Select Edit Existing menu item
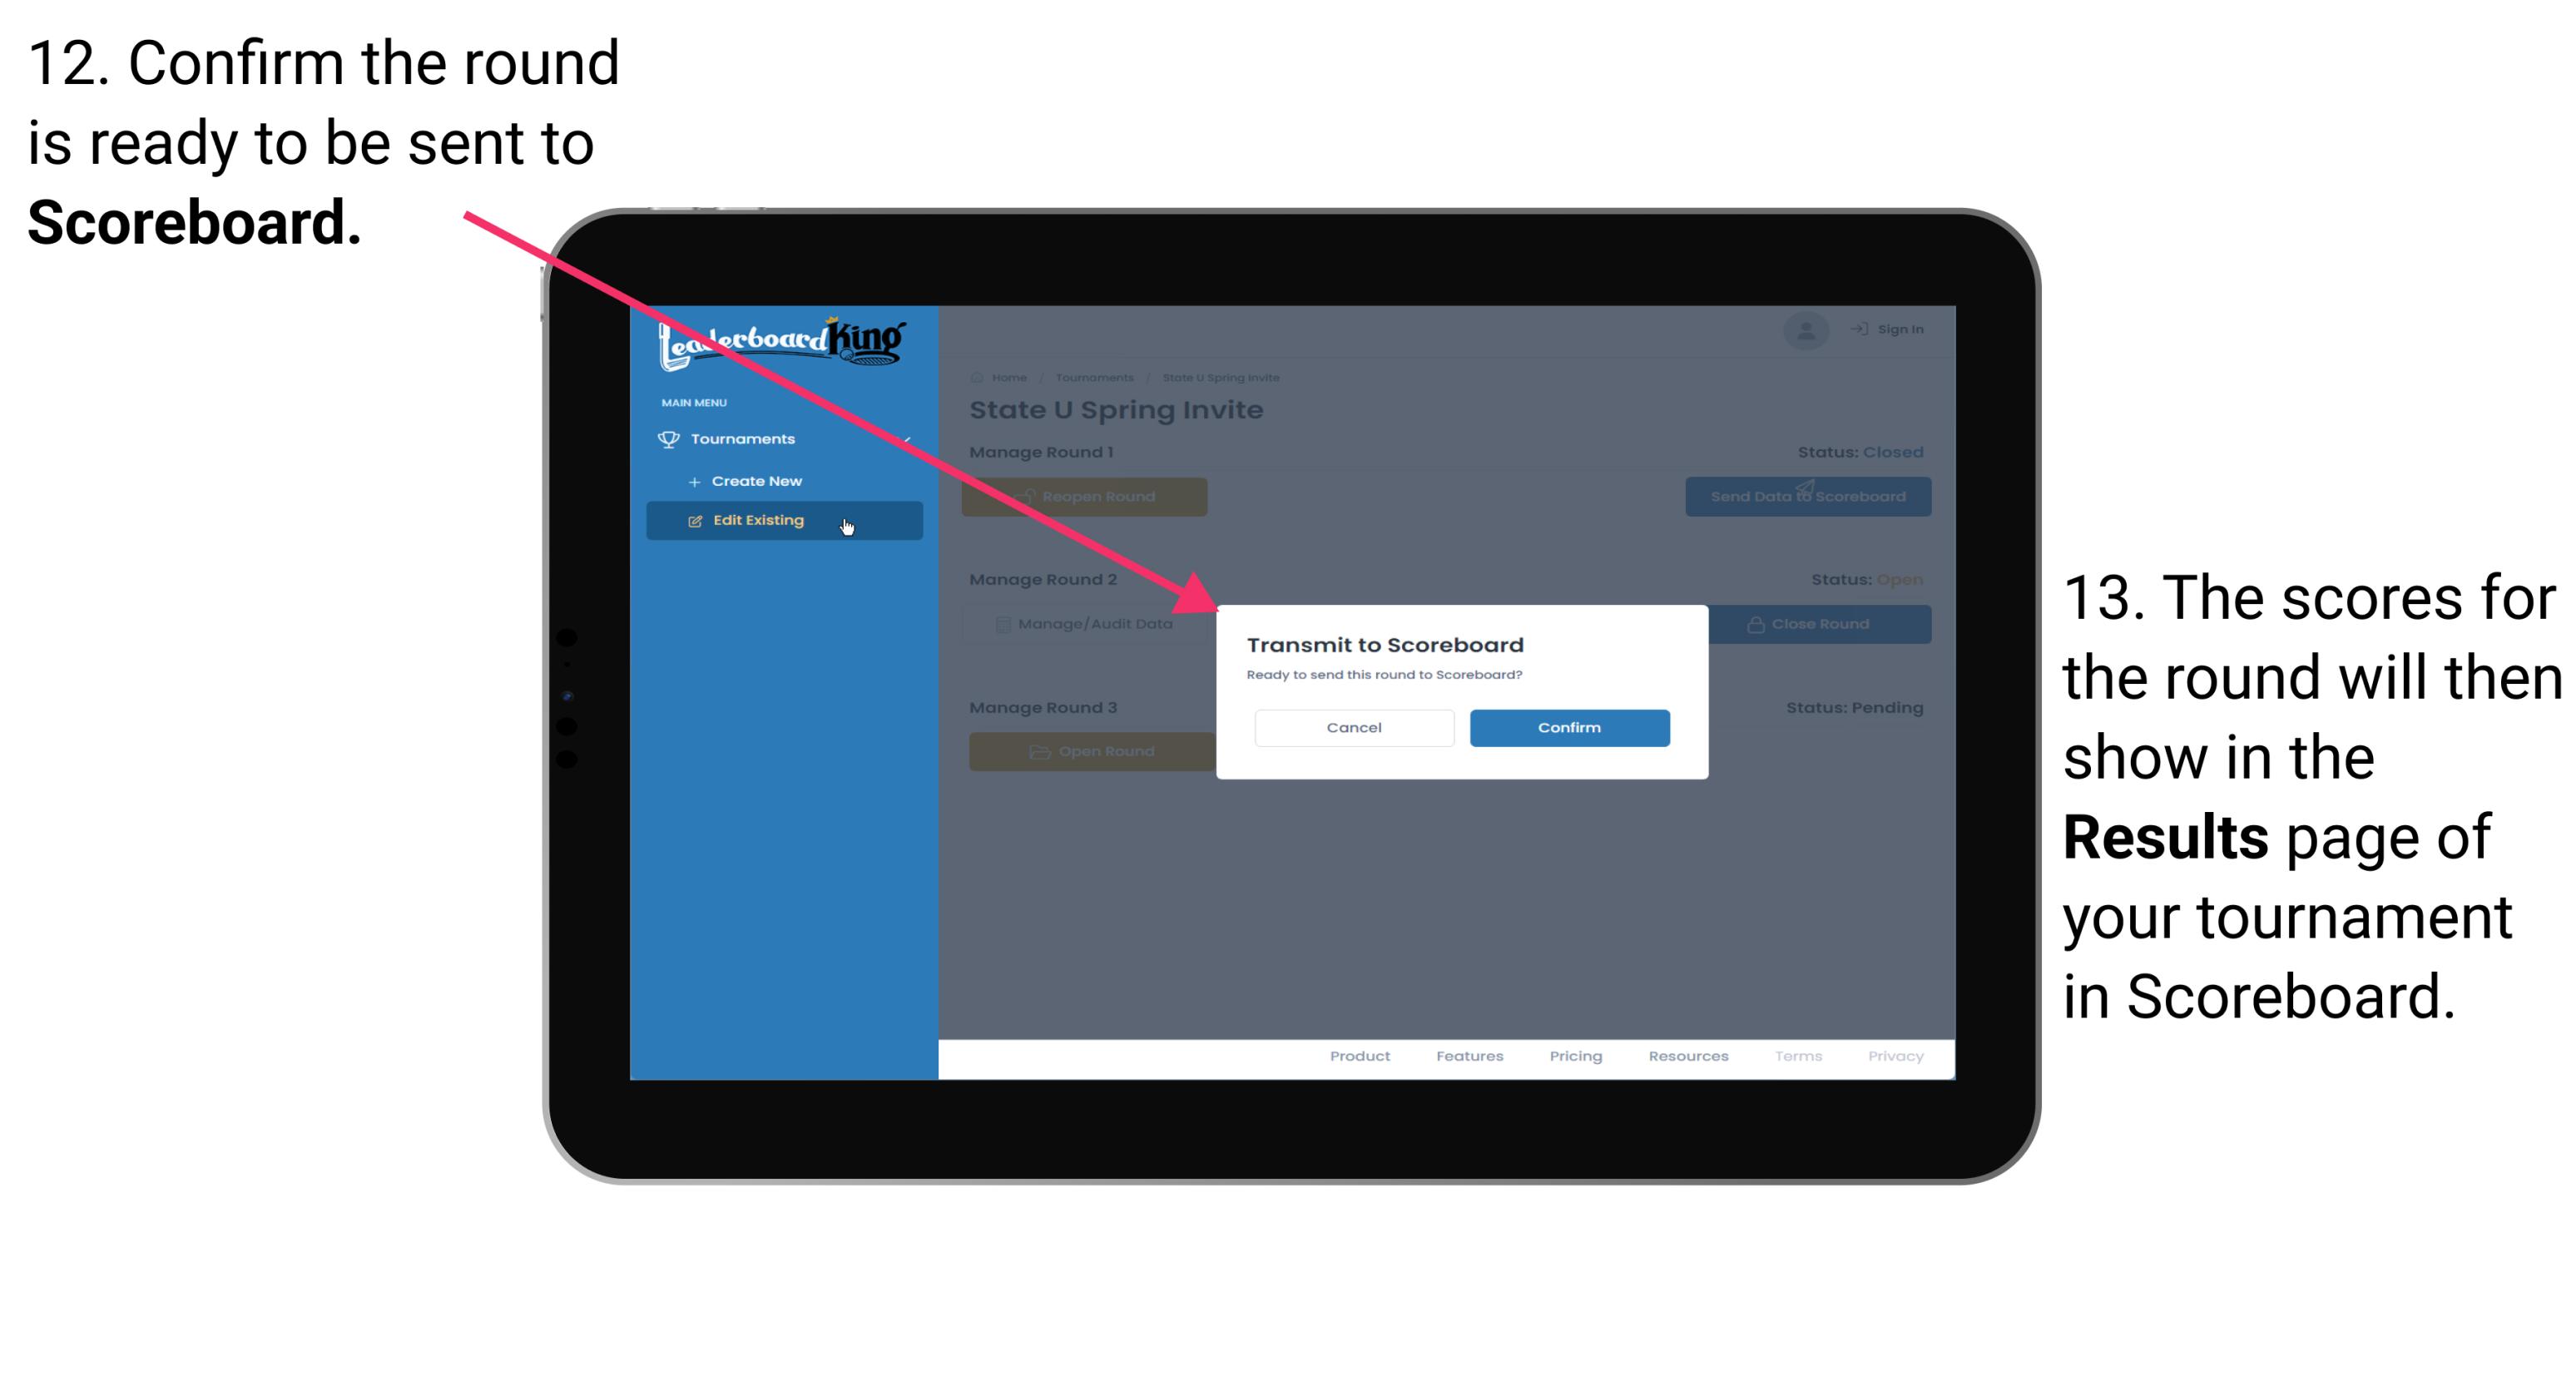Screen dimensions: 2576x1386 coord(779,521)
